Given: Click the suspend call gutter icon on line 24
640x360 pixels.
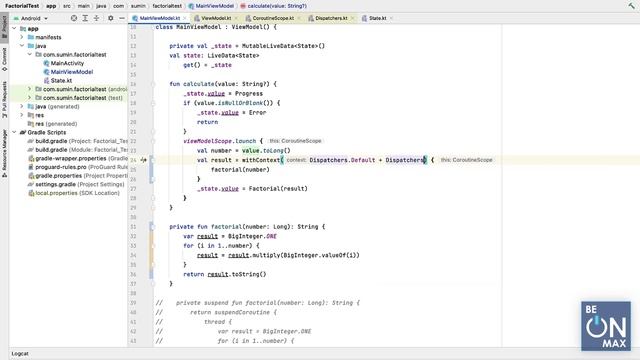Looking at the screenshot, I should click(143, 160).
